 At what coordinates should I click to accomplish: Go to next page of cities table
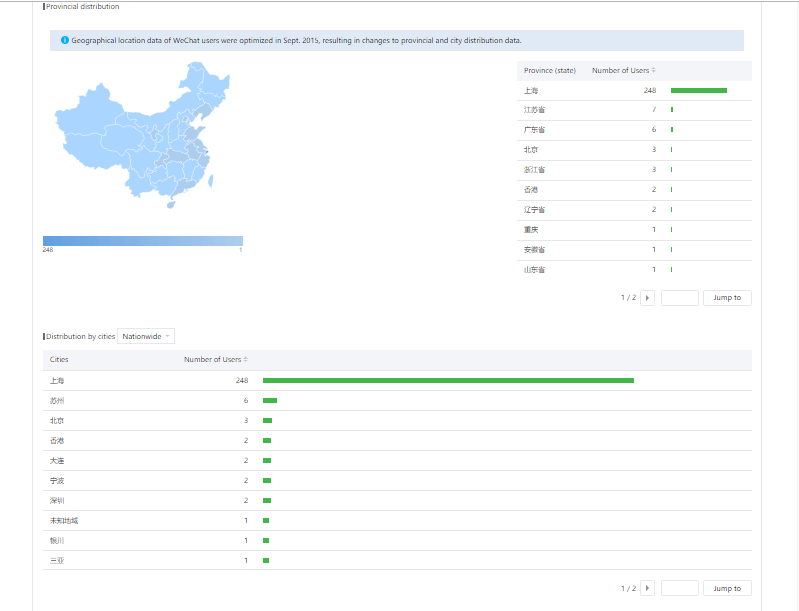point(647,588)
